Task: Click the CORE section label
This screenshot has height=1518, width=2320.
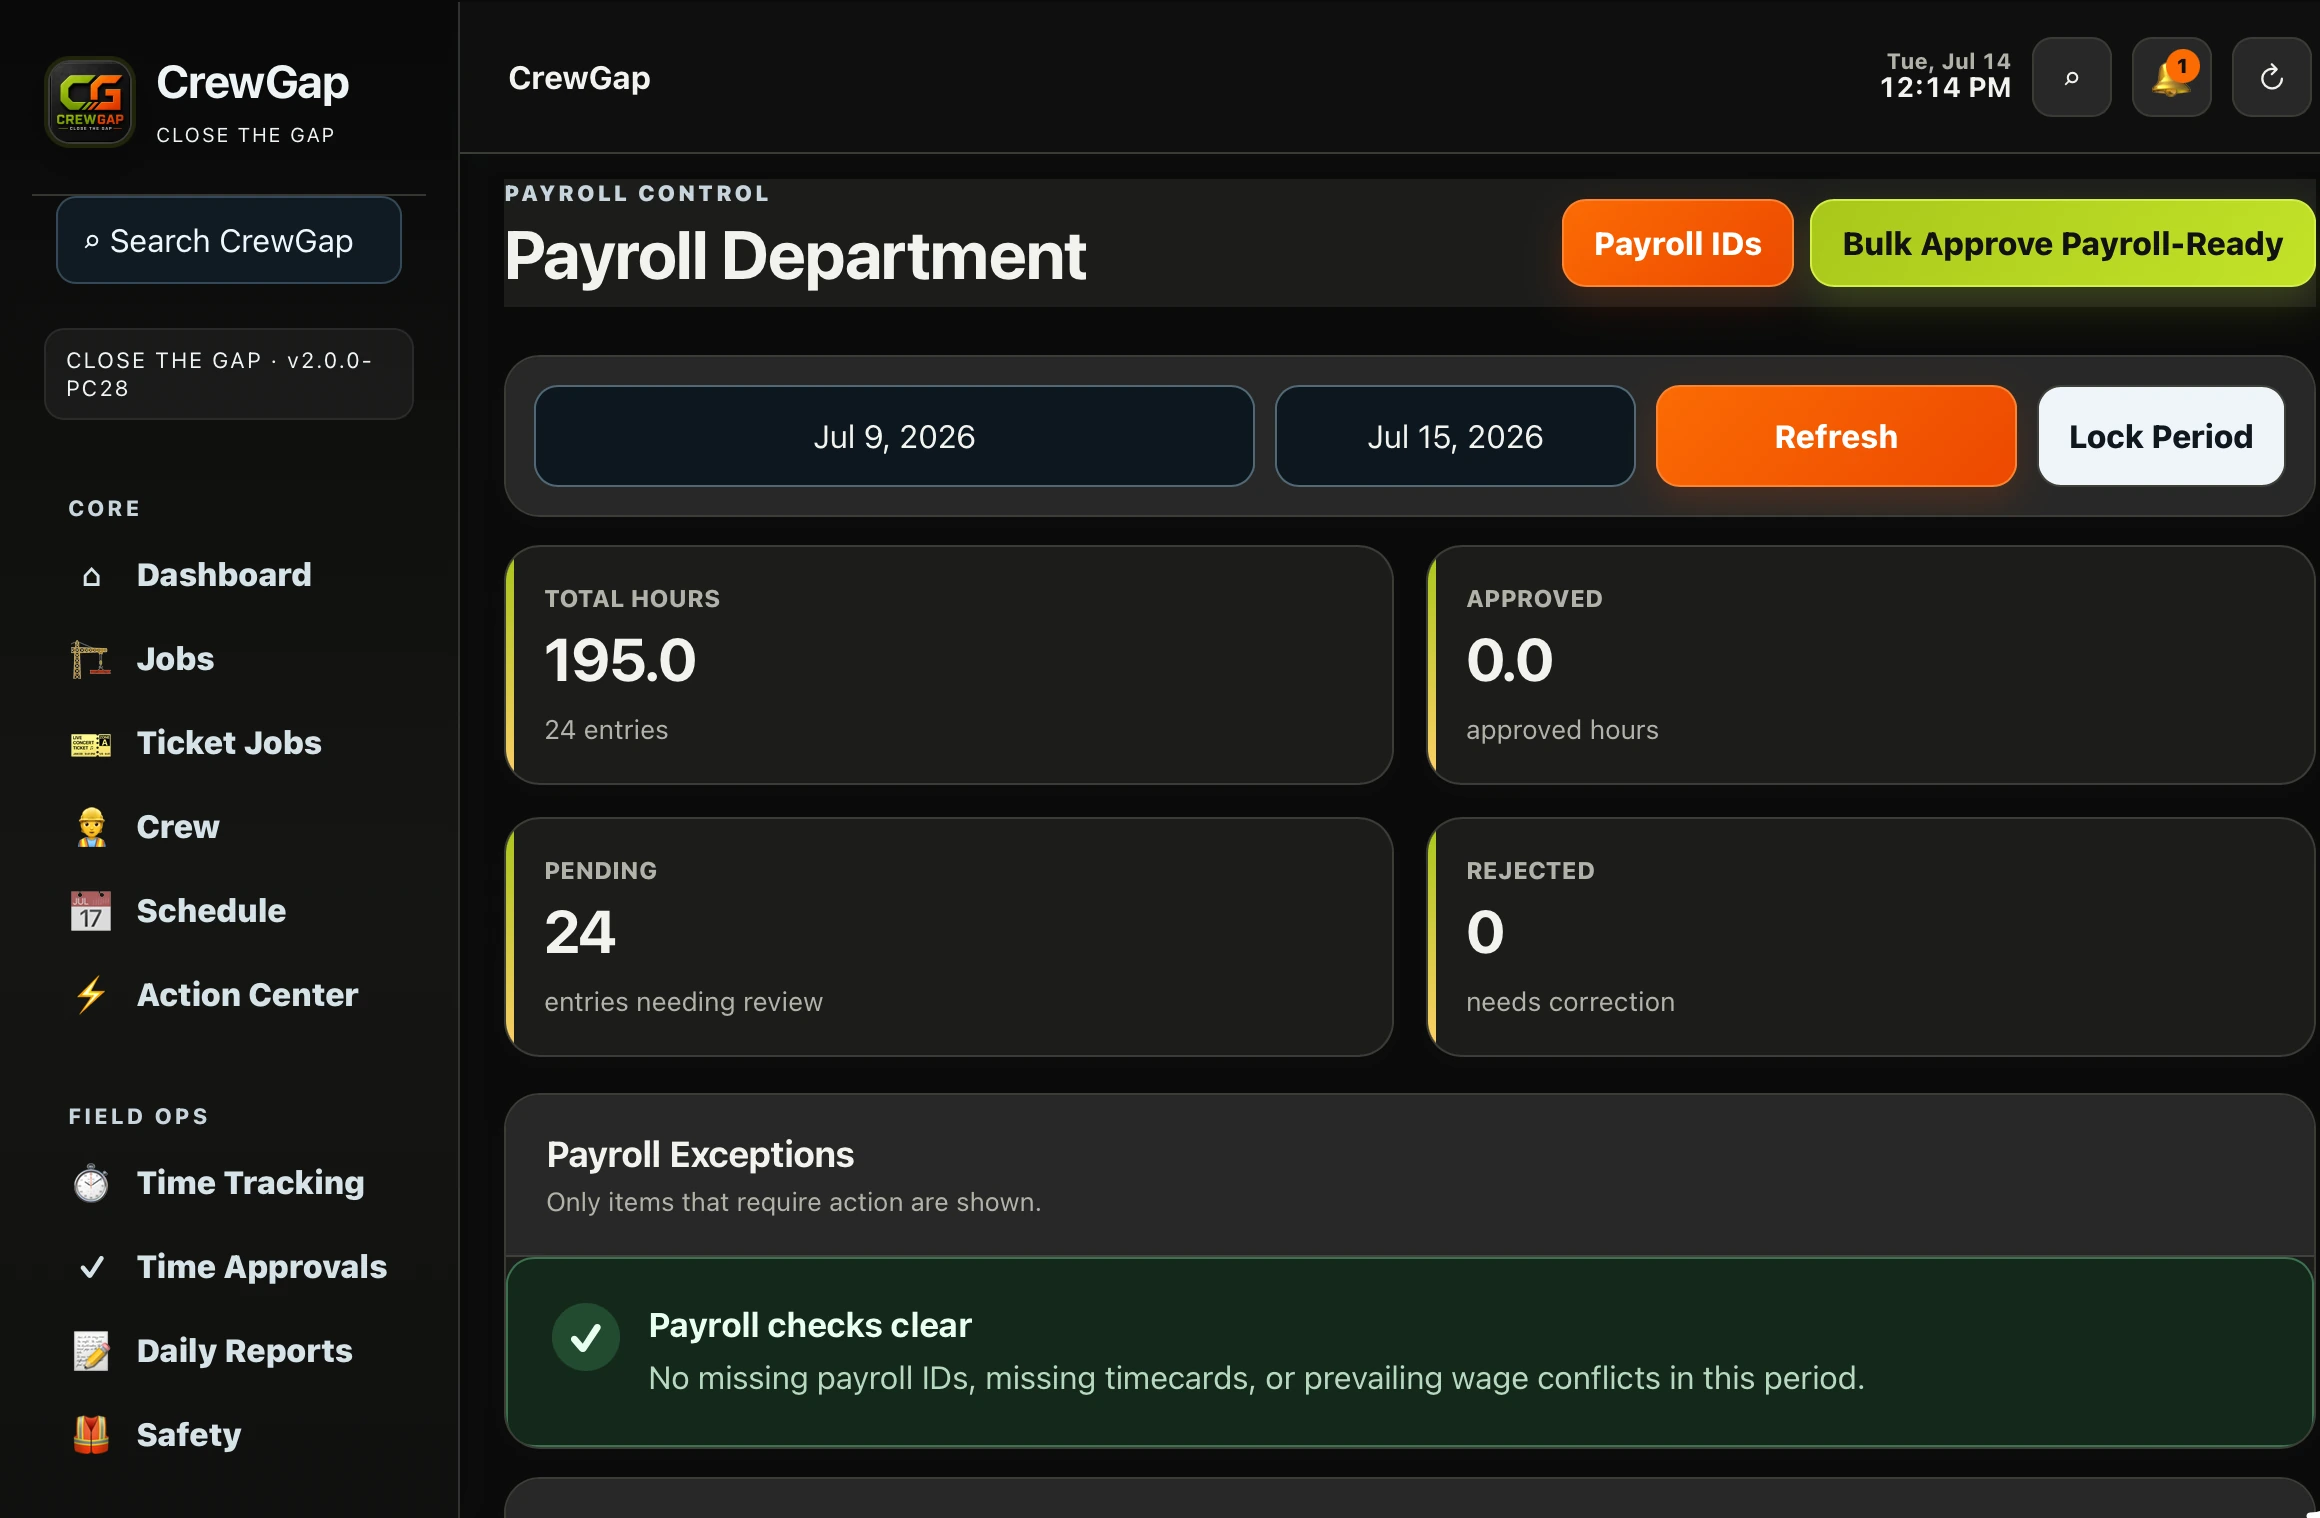Action: [x=104, y=508]
